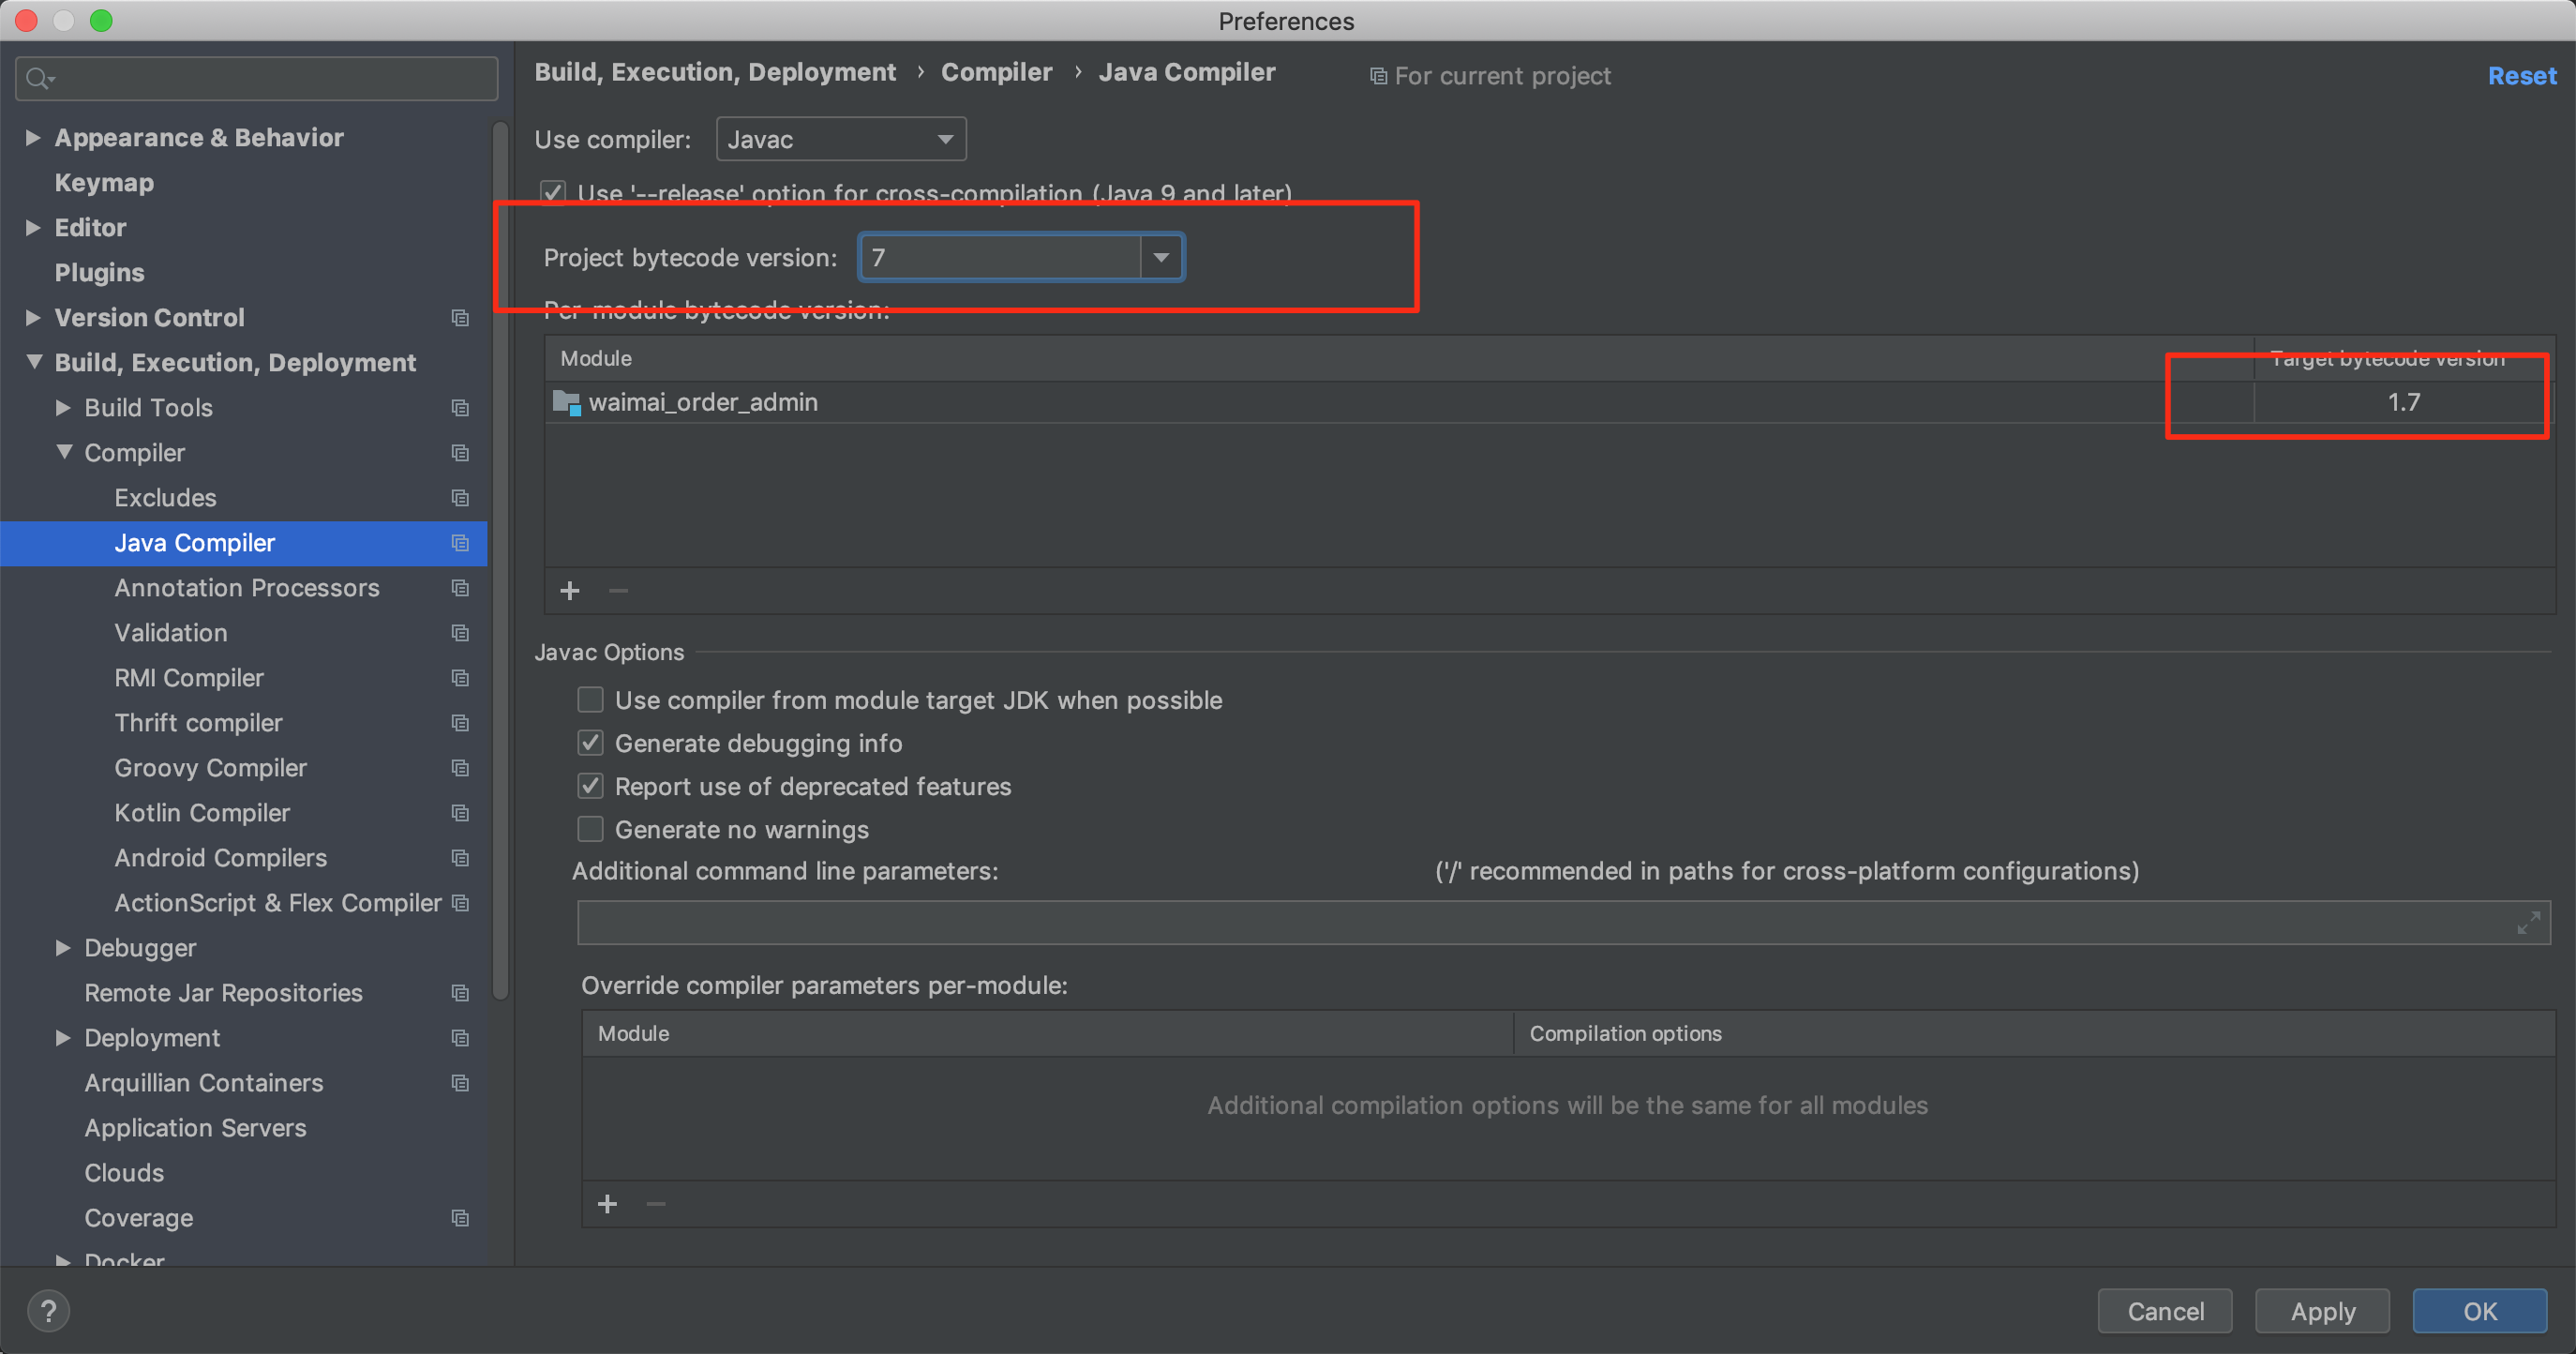Open Project bytecode version dropdown arrow

[1160, 258]
